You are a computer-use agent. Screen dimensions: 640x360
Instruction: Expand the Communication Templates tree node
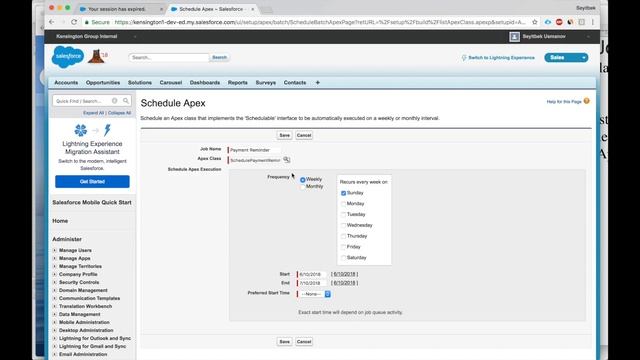click(55, 298)
